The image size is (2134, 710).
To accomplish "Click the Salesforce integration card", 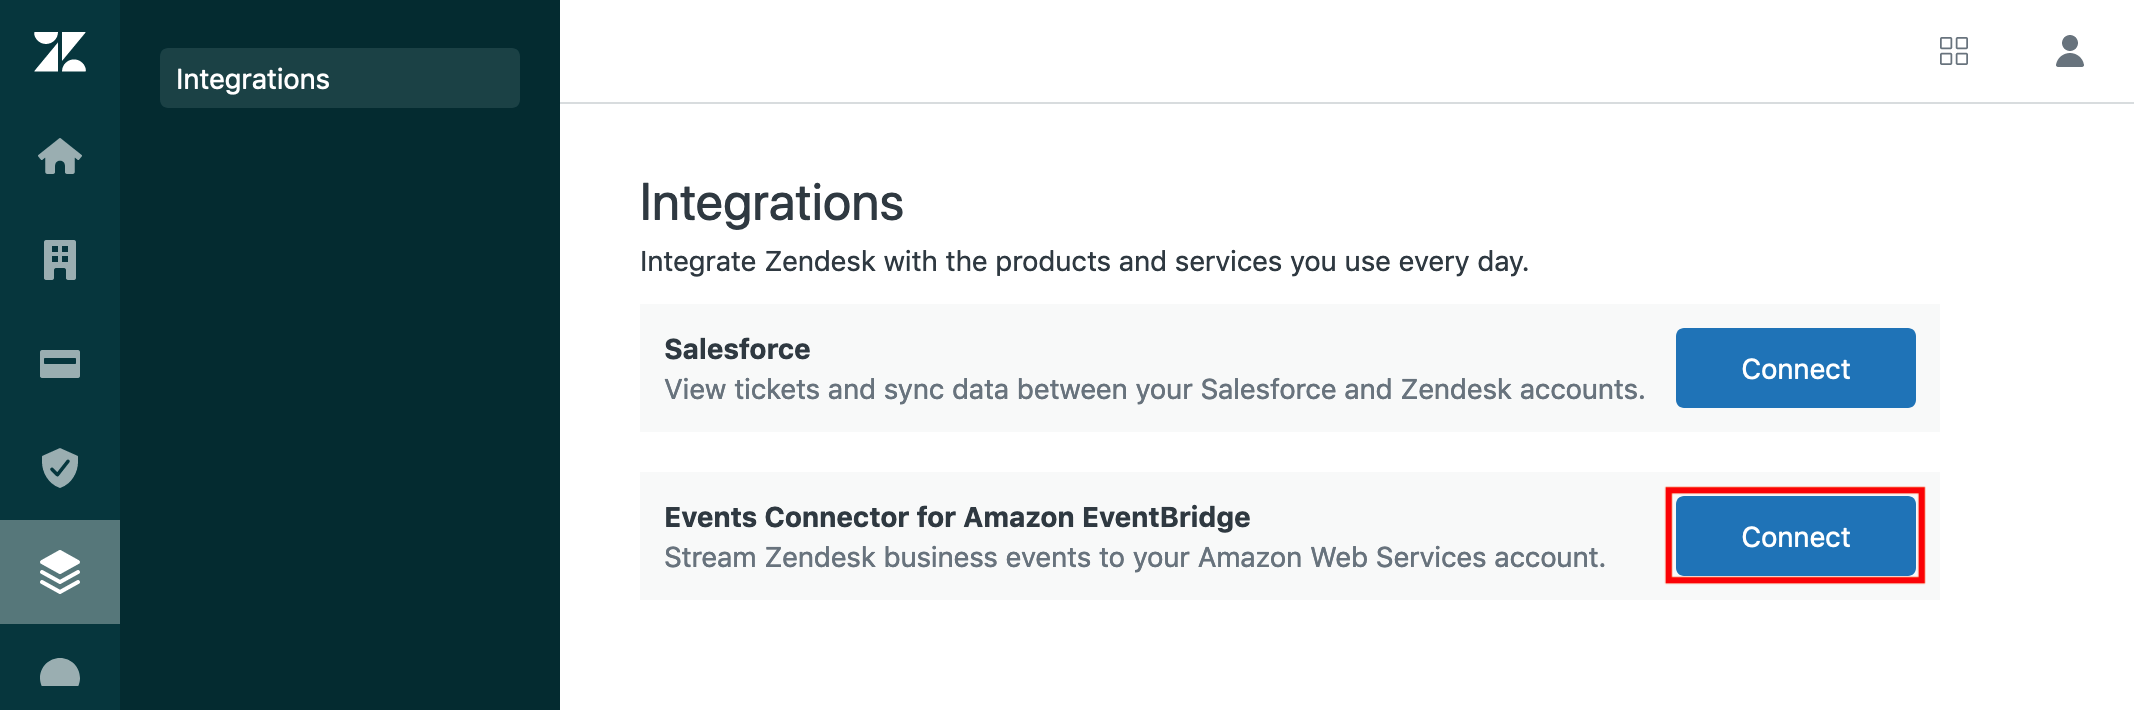I will tap(1288, 368).
